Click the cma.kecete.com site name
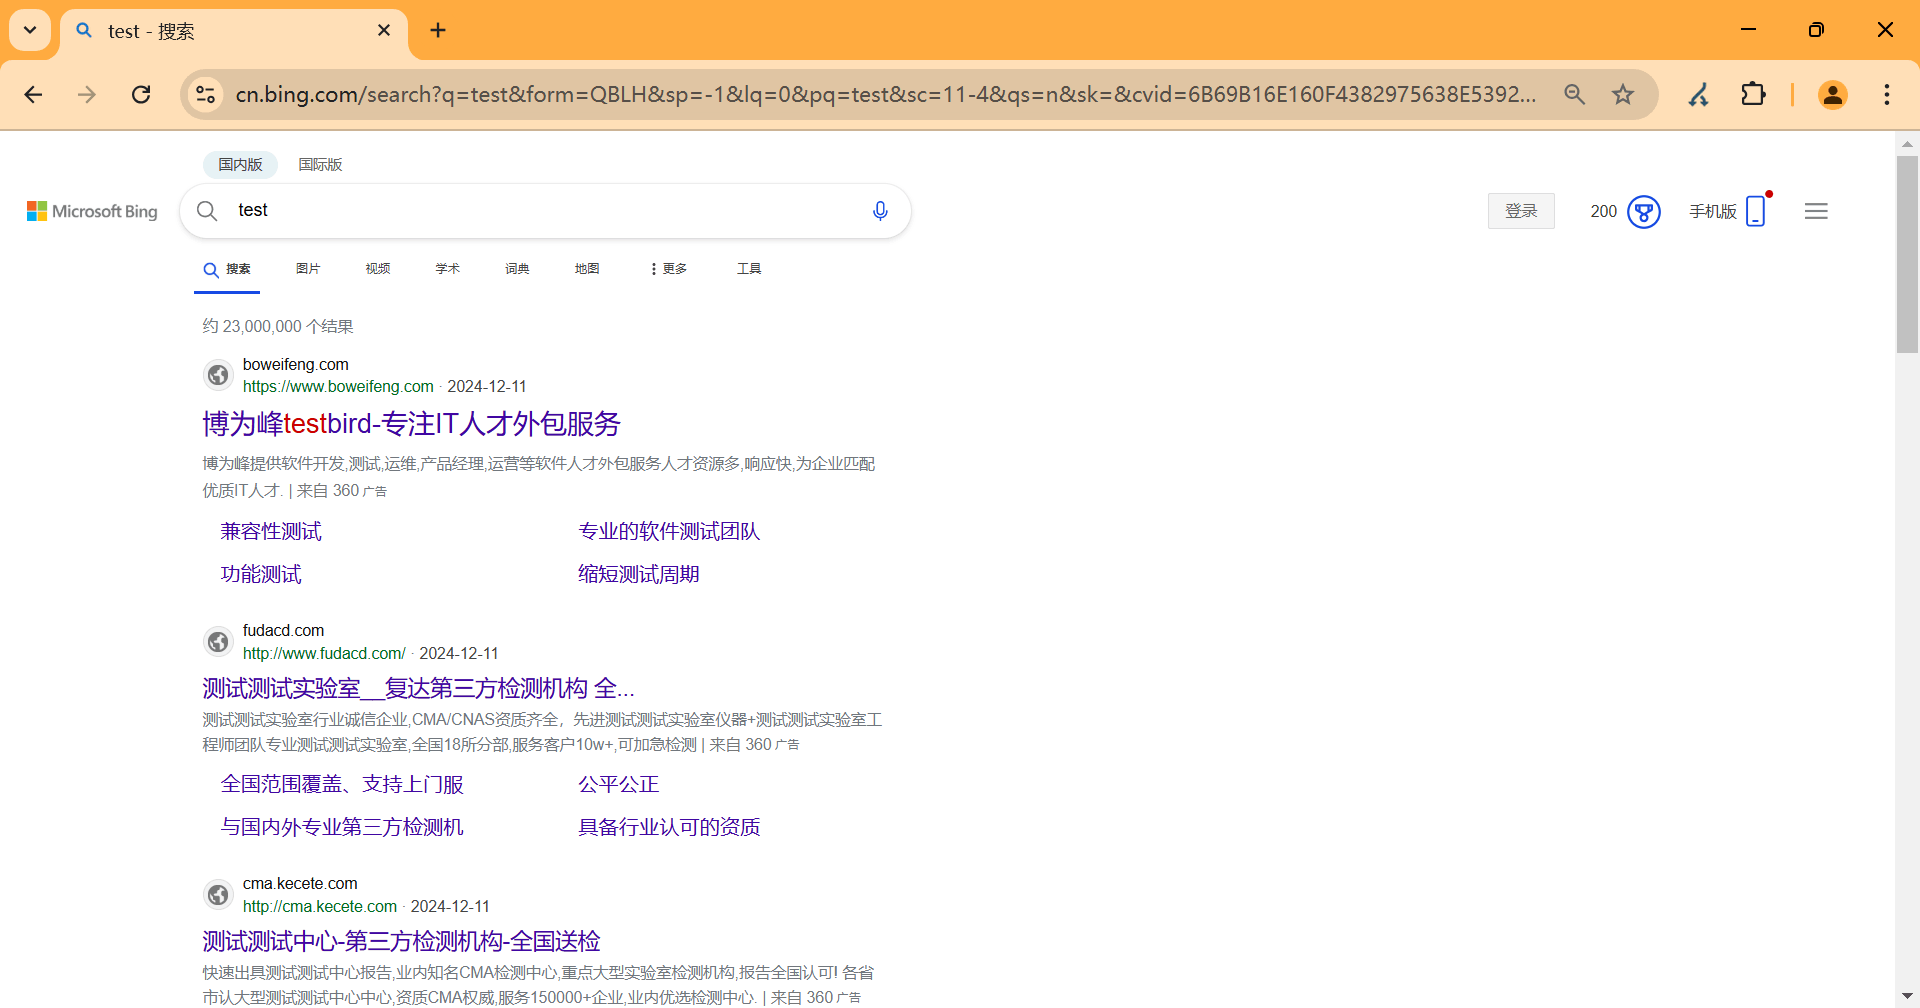Viewport: 1920px width, 1008px height. pos(300,883)
